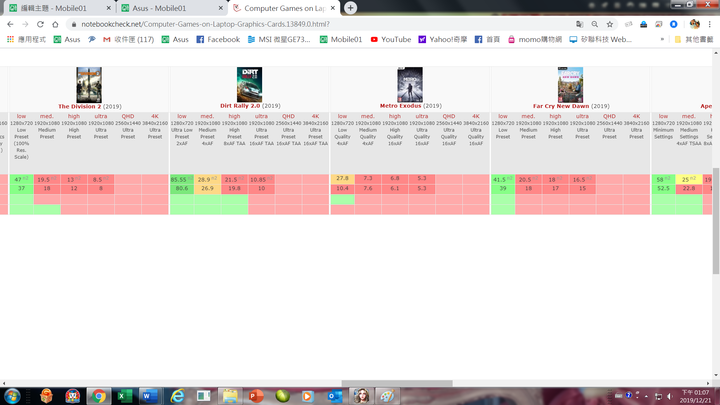Open the translate page icon in address bar
This screenshot has height=405, width=720.
[x=579, y=24]
